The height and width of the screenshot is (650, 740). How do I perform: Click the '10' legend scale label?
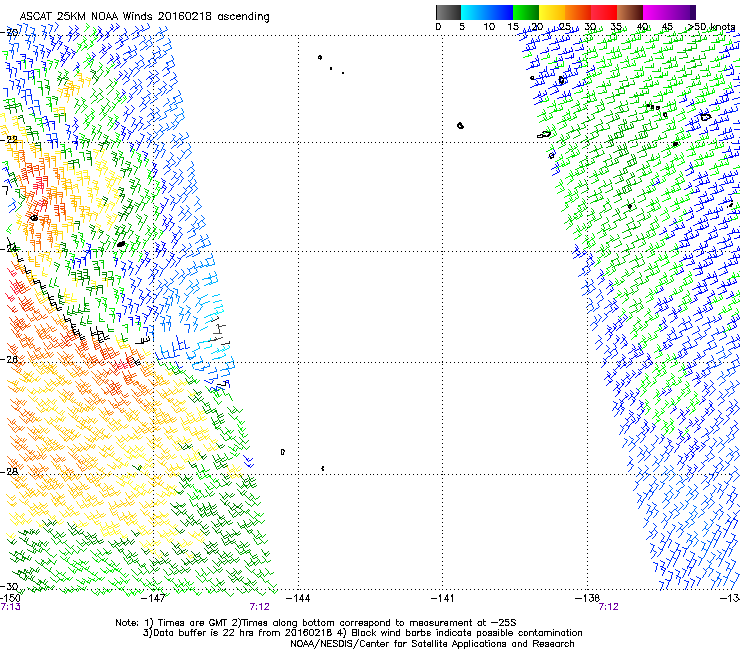click(489, 26)
